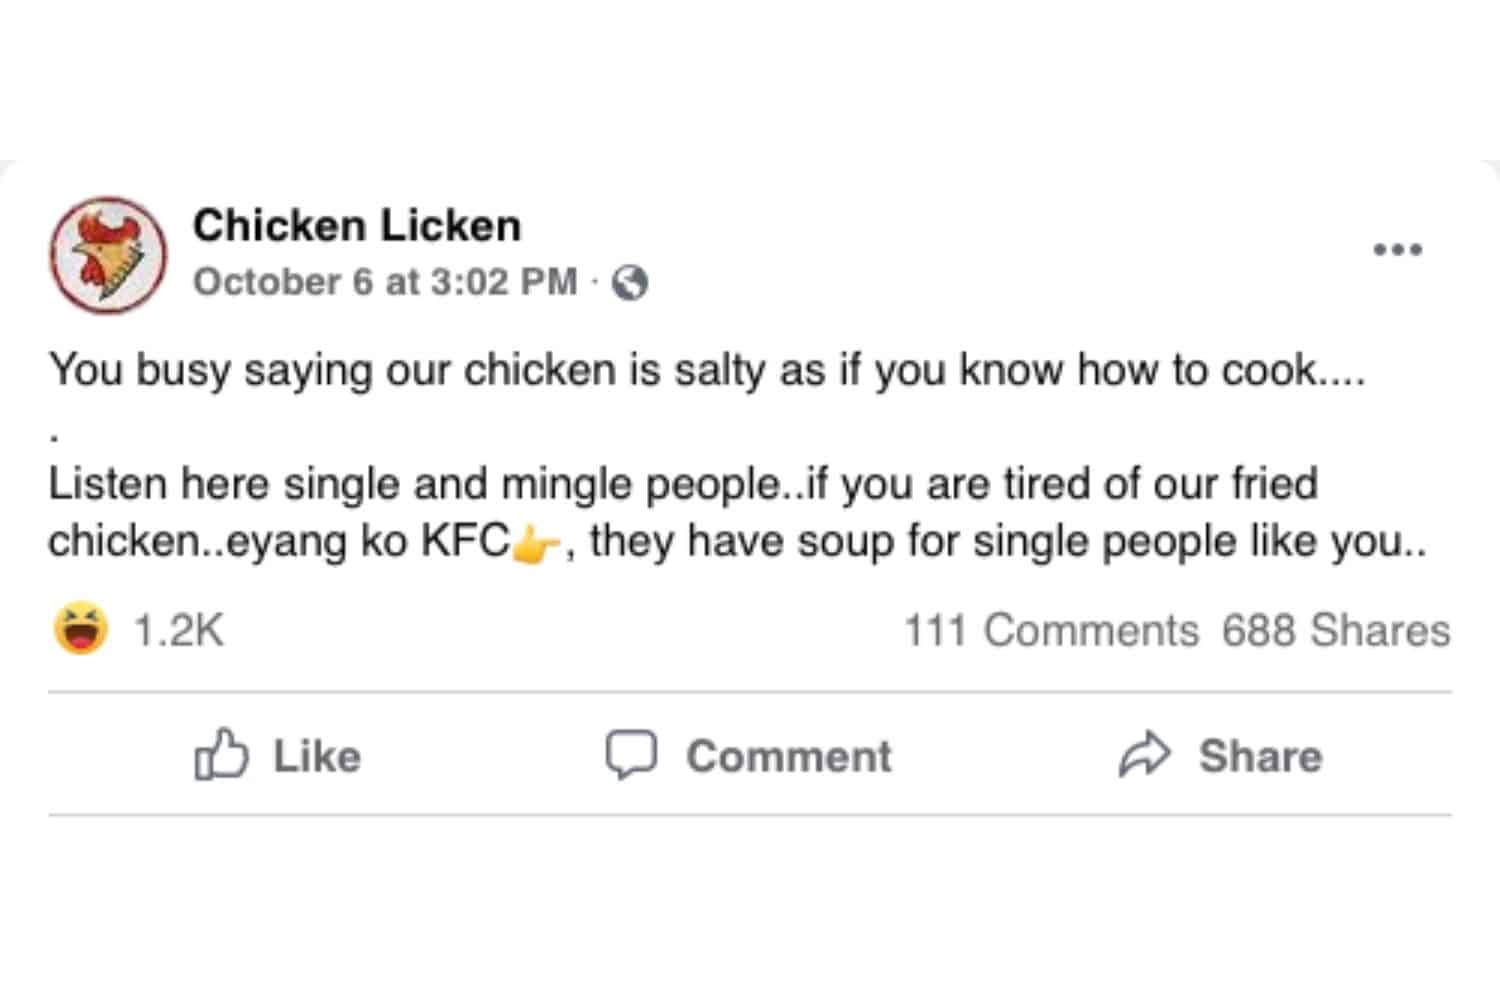The height and width of the screenshot is (1000, 1500).
Task: Click the thumbs-up Like icon
Action: pyautogui.click(x=221, y=754)
